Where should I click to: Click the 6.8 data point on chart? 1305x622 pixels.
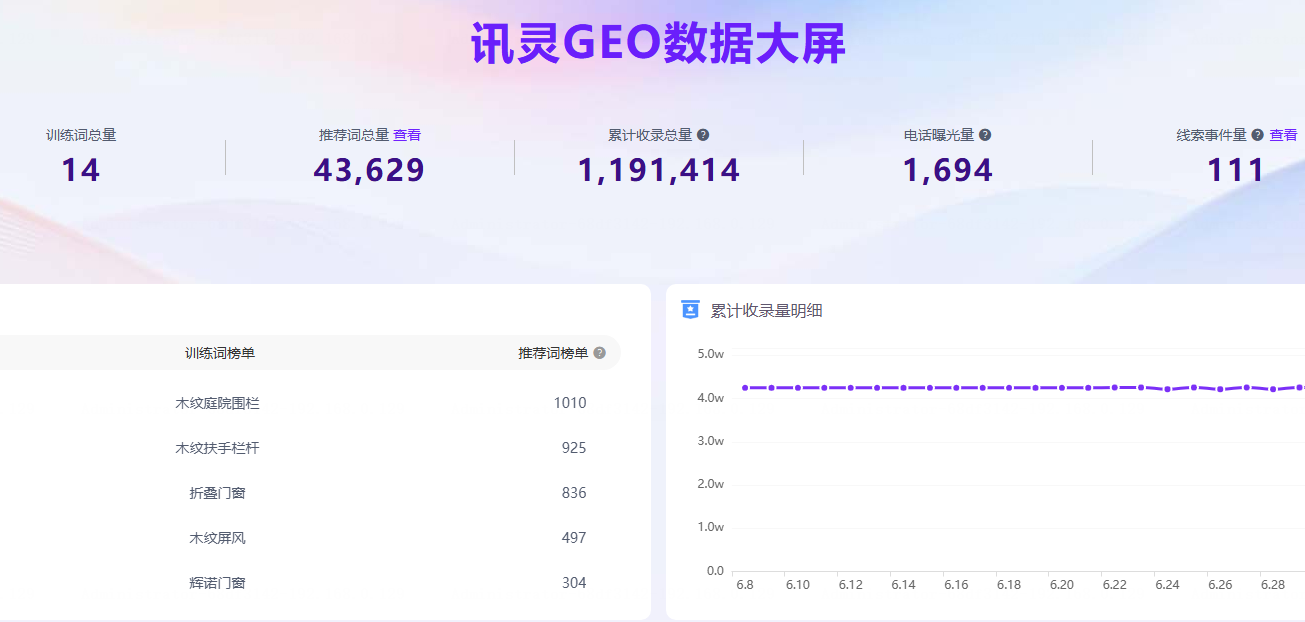click(x=745, y=387)
